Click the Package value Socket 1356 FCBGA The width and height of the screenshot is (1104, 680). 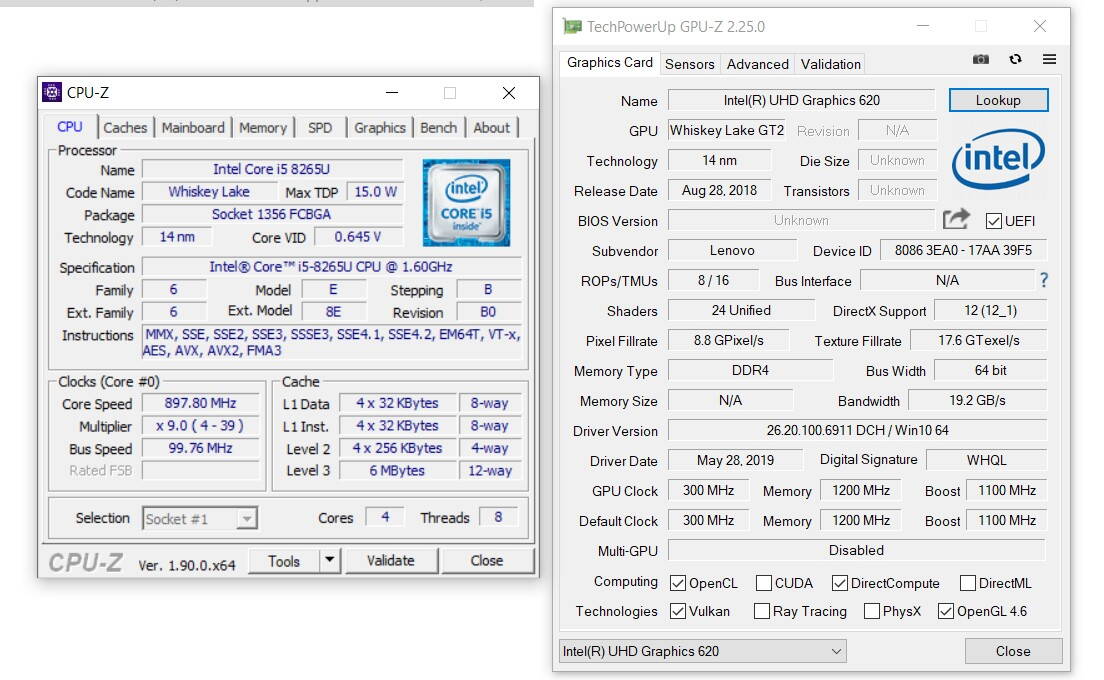coord(272,214)
